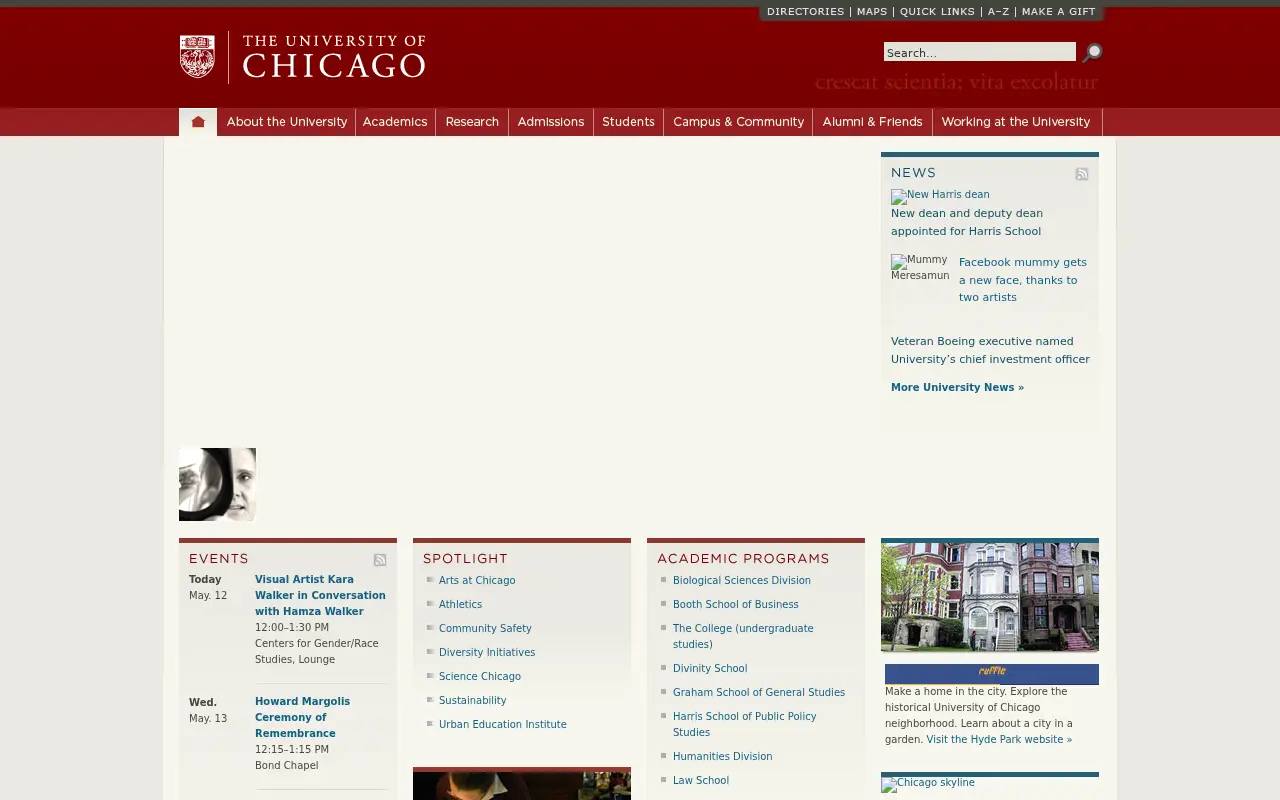Open the Admissions menu
1280x800 pixels.
coord(551,122)
